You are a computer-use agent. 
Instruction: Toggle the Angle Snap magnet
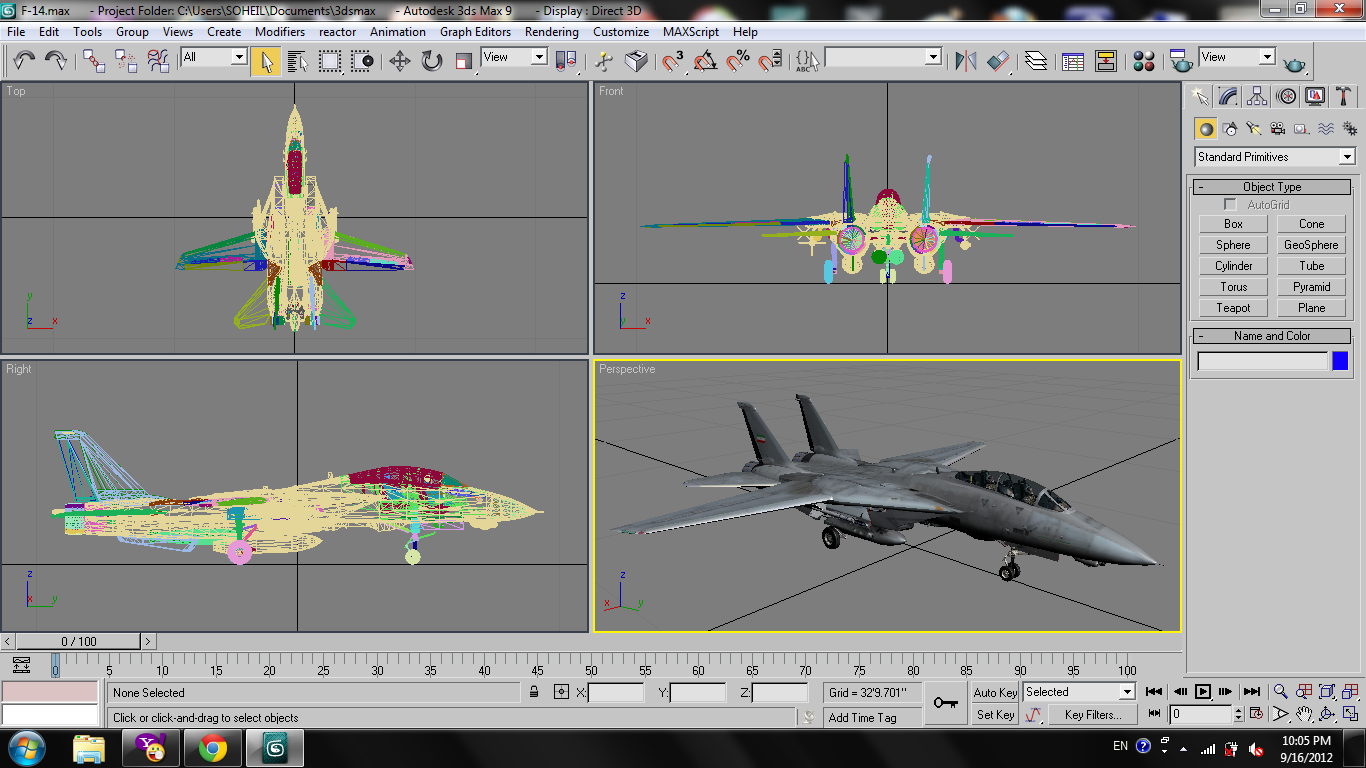pyautogui.click(x=706, y=61)
